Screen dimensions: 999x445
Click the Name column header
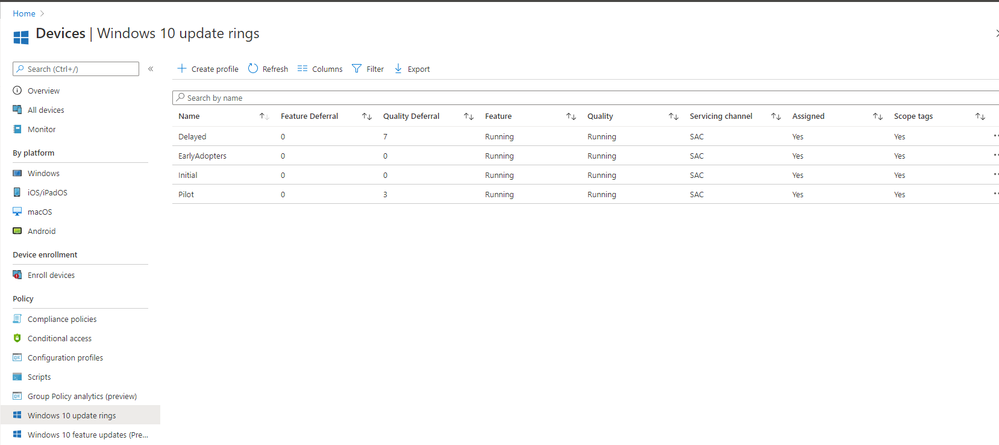(189, 116)
